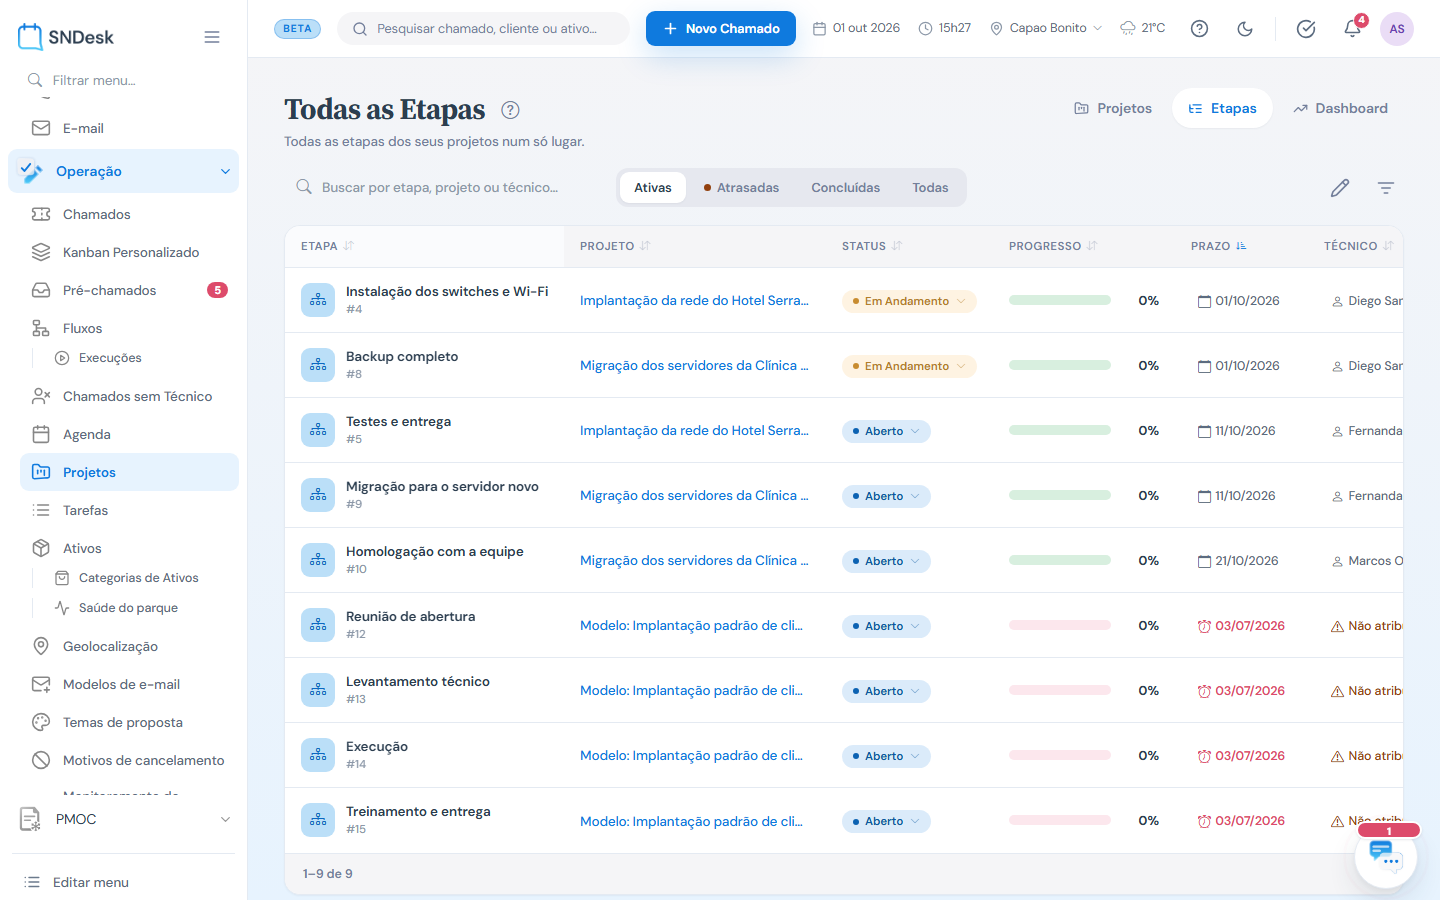Screen dimensions: 1440x900
Task: Open Kanban Personalizado sidebar item
Action: 129,252
